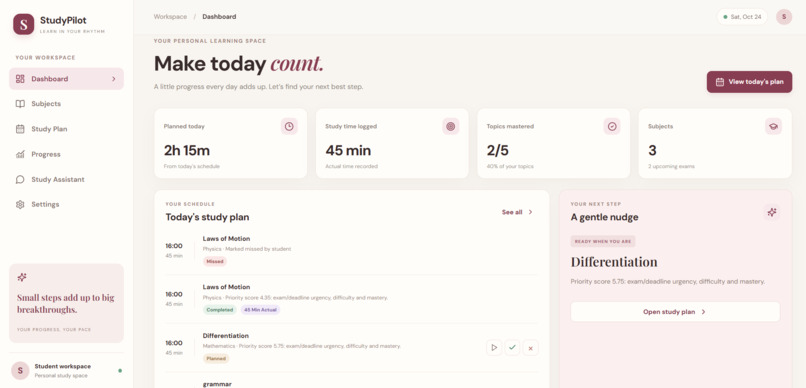806x388 pixels.
Task: Click the StudyPilot logo icon
Action: point(24,24)
